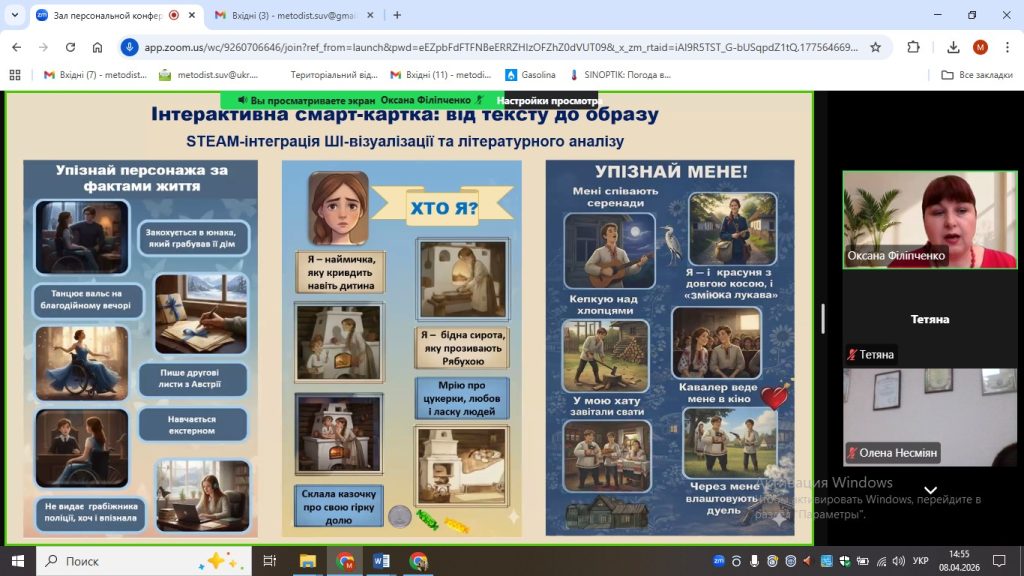Click Olena Nesmiyan's muted microphone indicator

click(853, 452)
